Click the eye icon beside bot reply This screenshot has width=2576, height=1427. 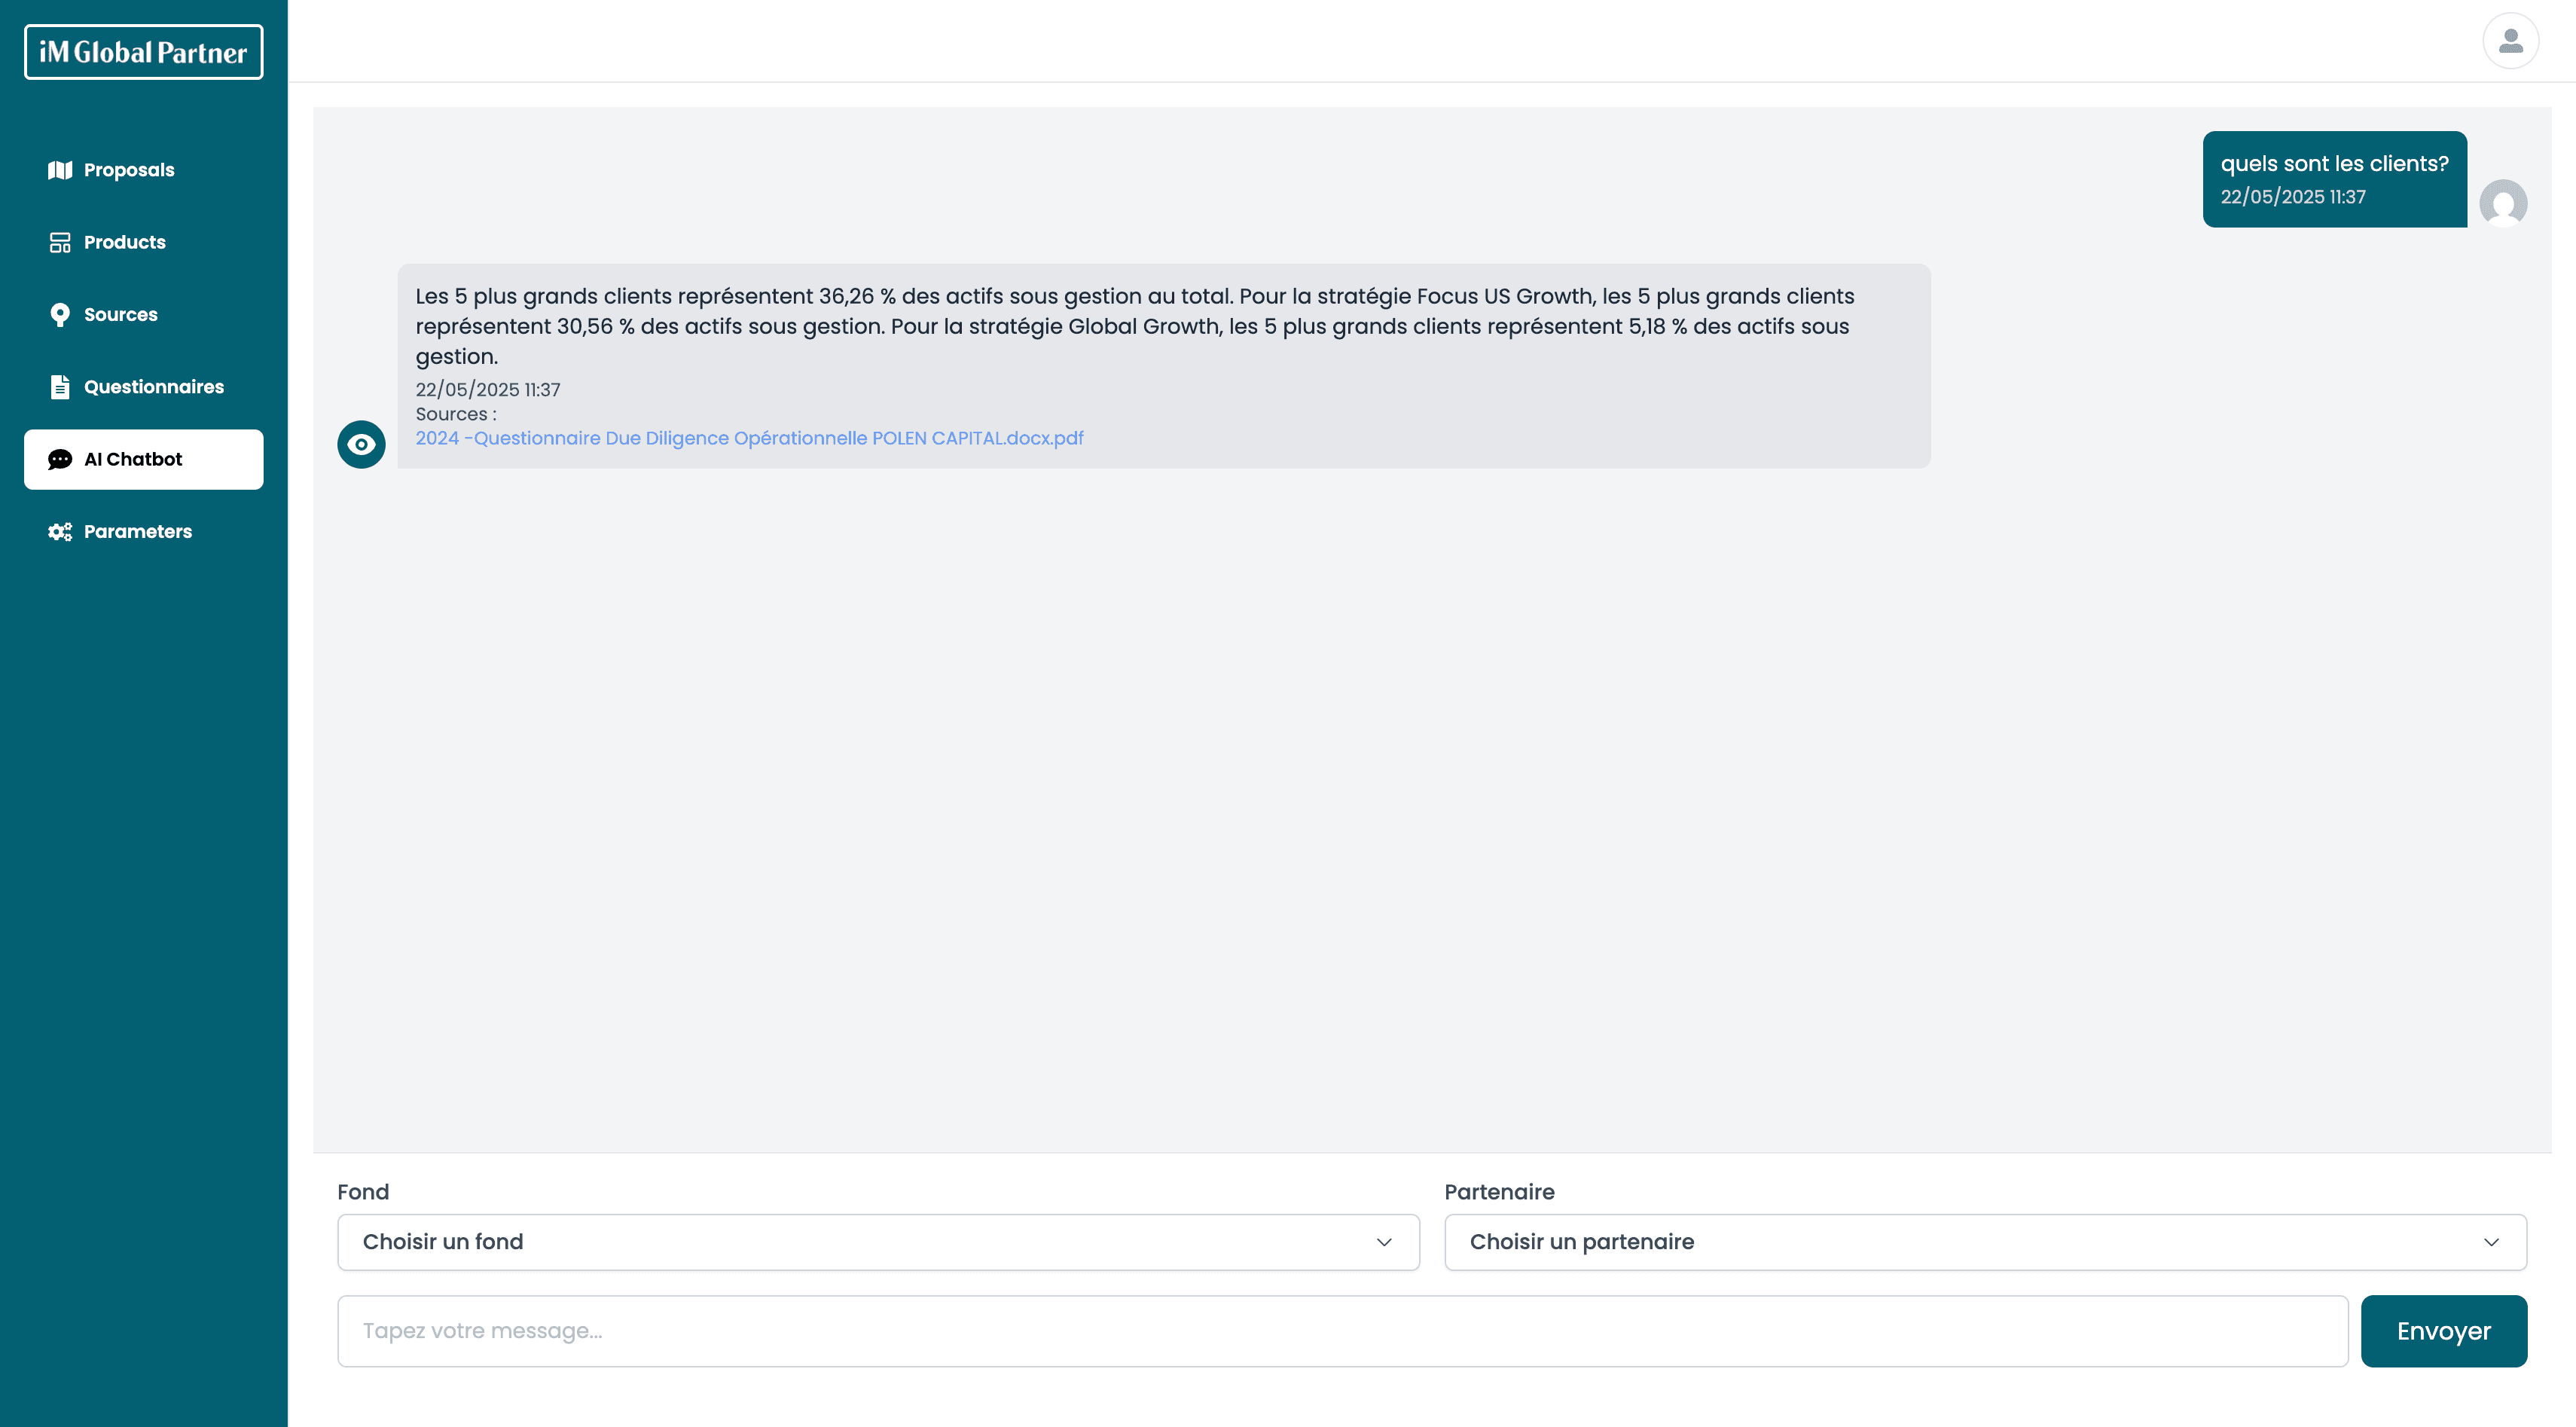(x=361, y=444)
